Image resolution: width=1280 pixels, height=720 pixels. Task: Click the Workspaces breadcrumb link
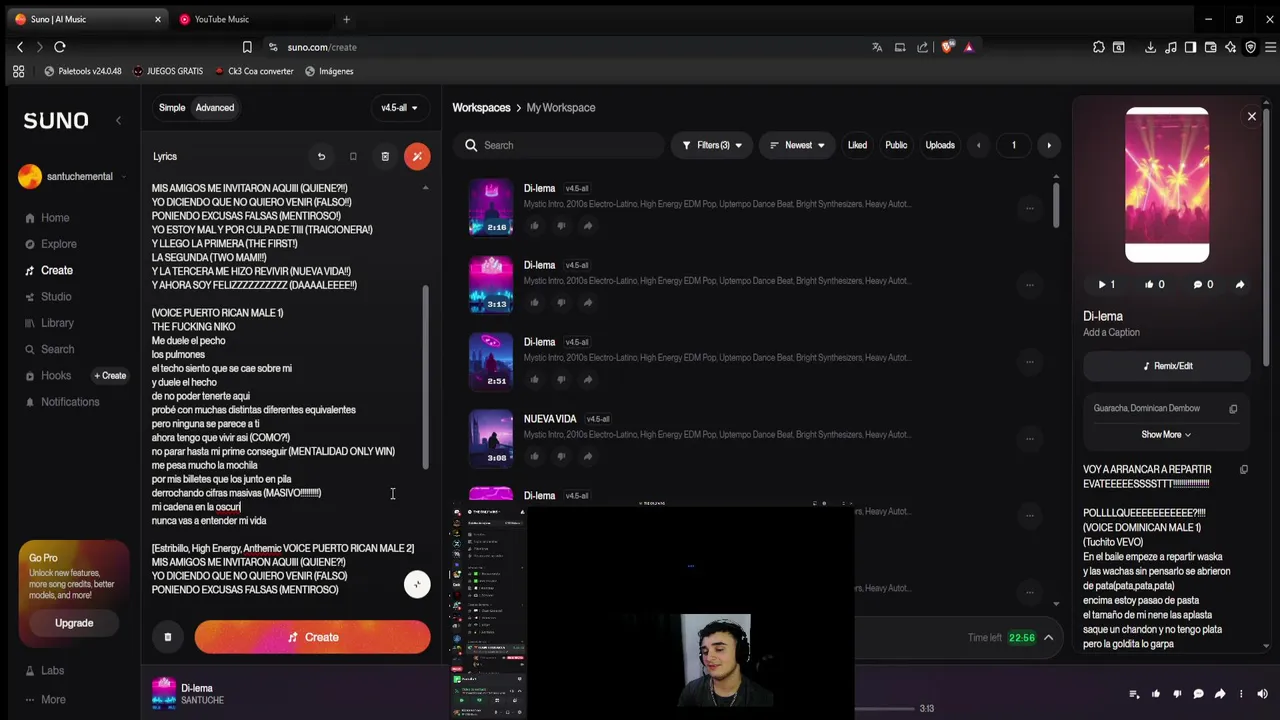coord(481,107)
